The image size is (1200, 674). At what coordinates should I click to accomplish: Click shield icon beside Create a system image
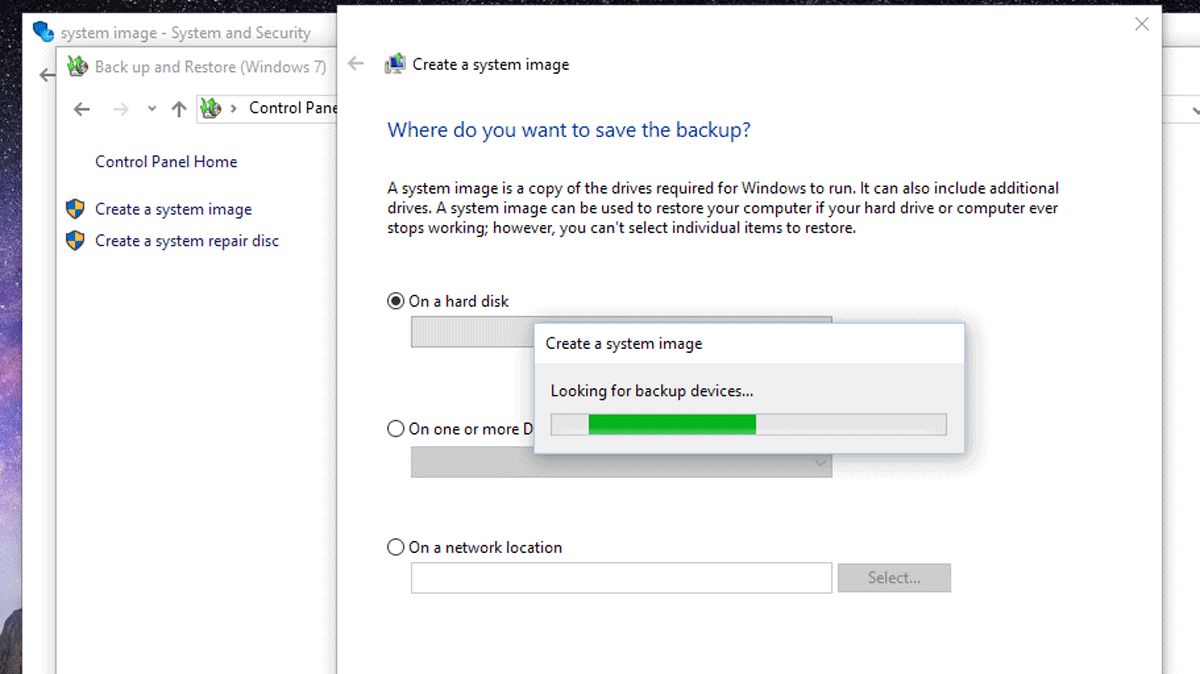pos(75,209)
